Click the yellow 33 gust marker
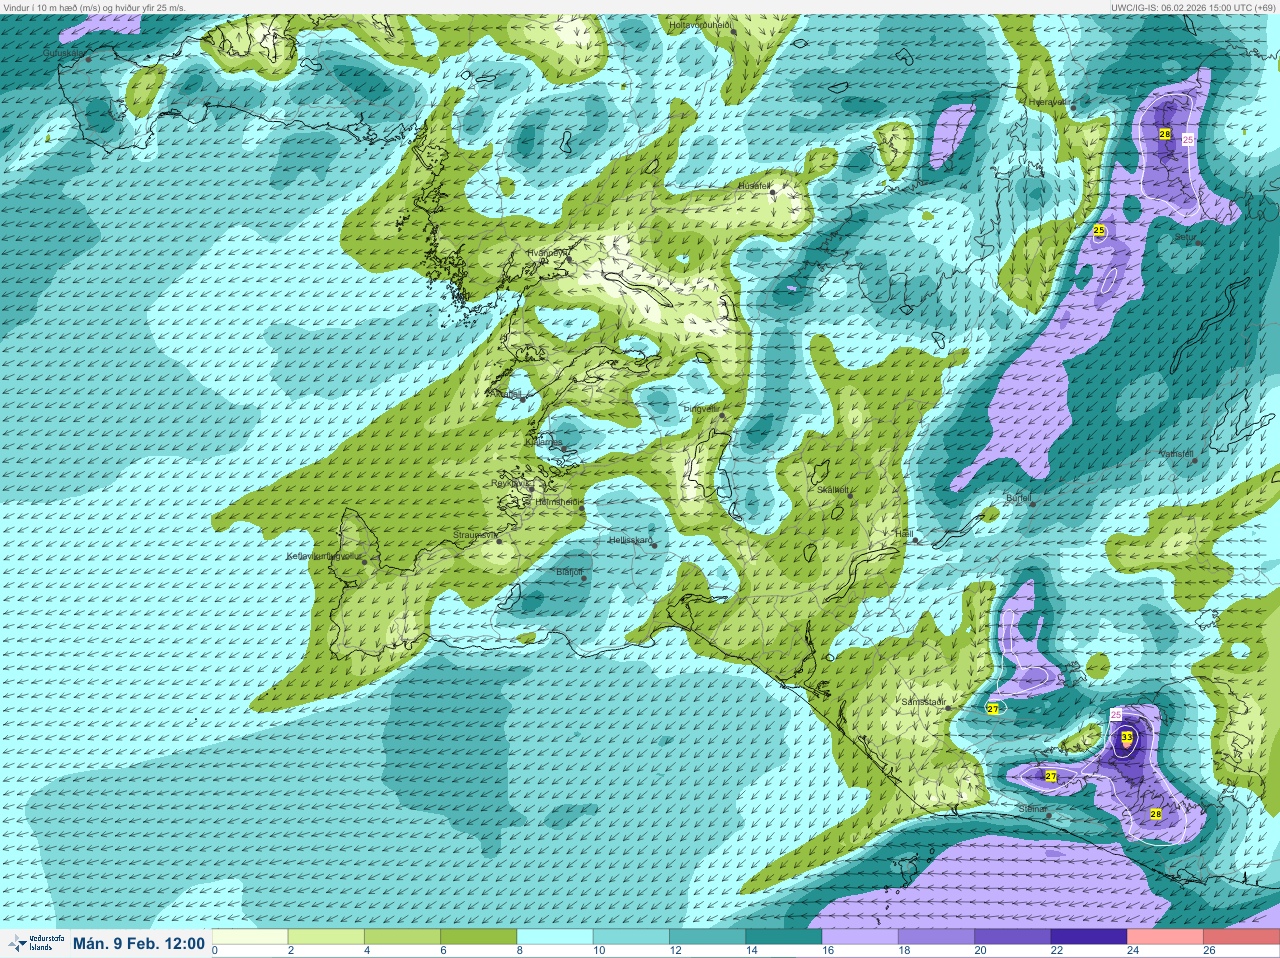 pos(1127,738)
